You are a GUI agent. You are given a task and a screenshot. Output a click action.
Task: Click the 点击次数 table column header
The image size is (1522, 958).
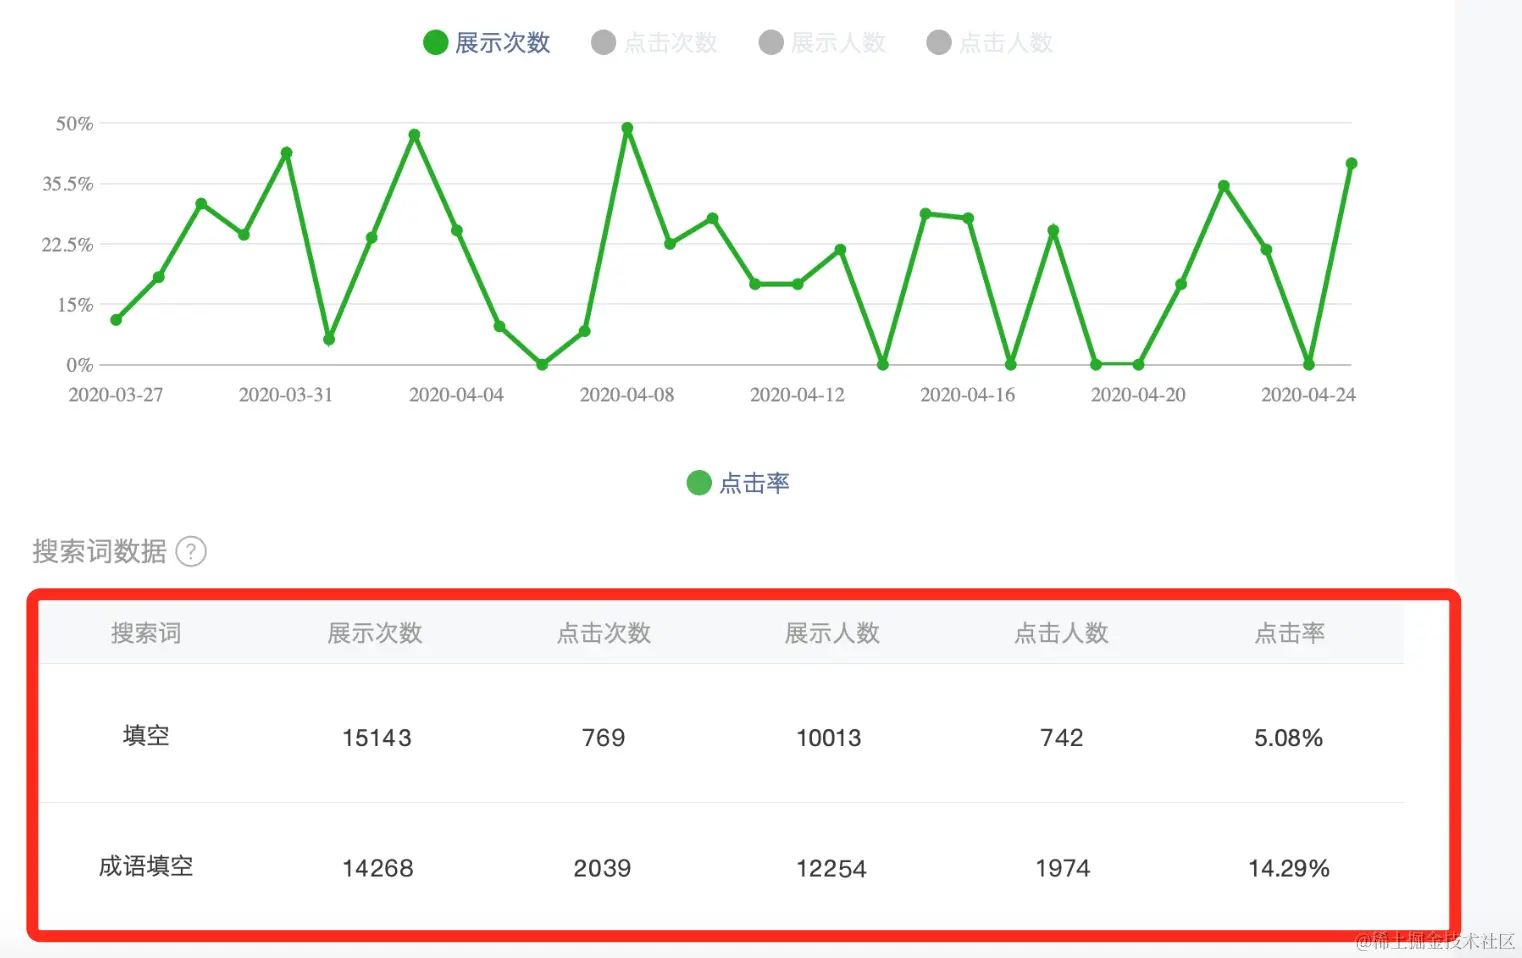[604, 633]
